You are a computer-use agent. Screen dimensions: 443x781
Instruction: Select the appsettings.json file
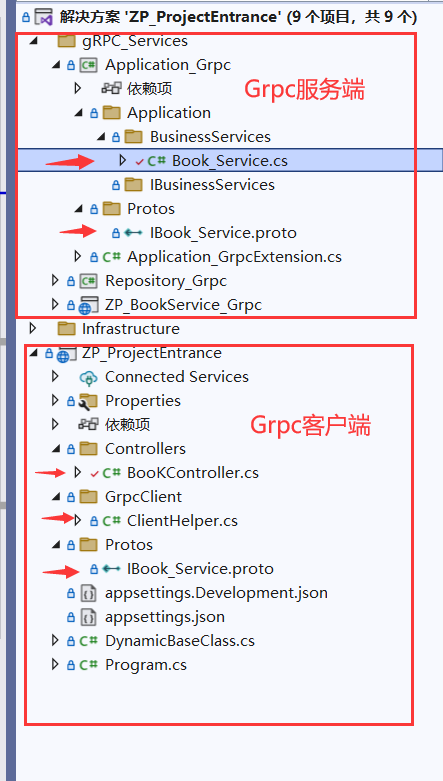click(x=165, y=617)
